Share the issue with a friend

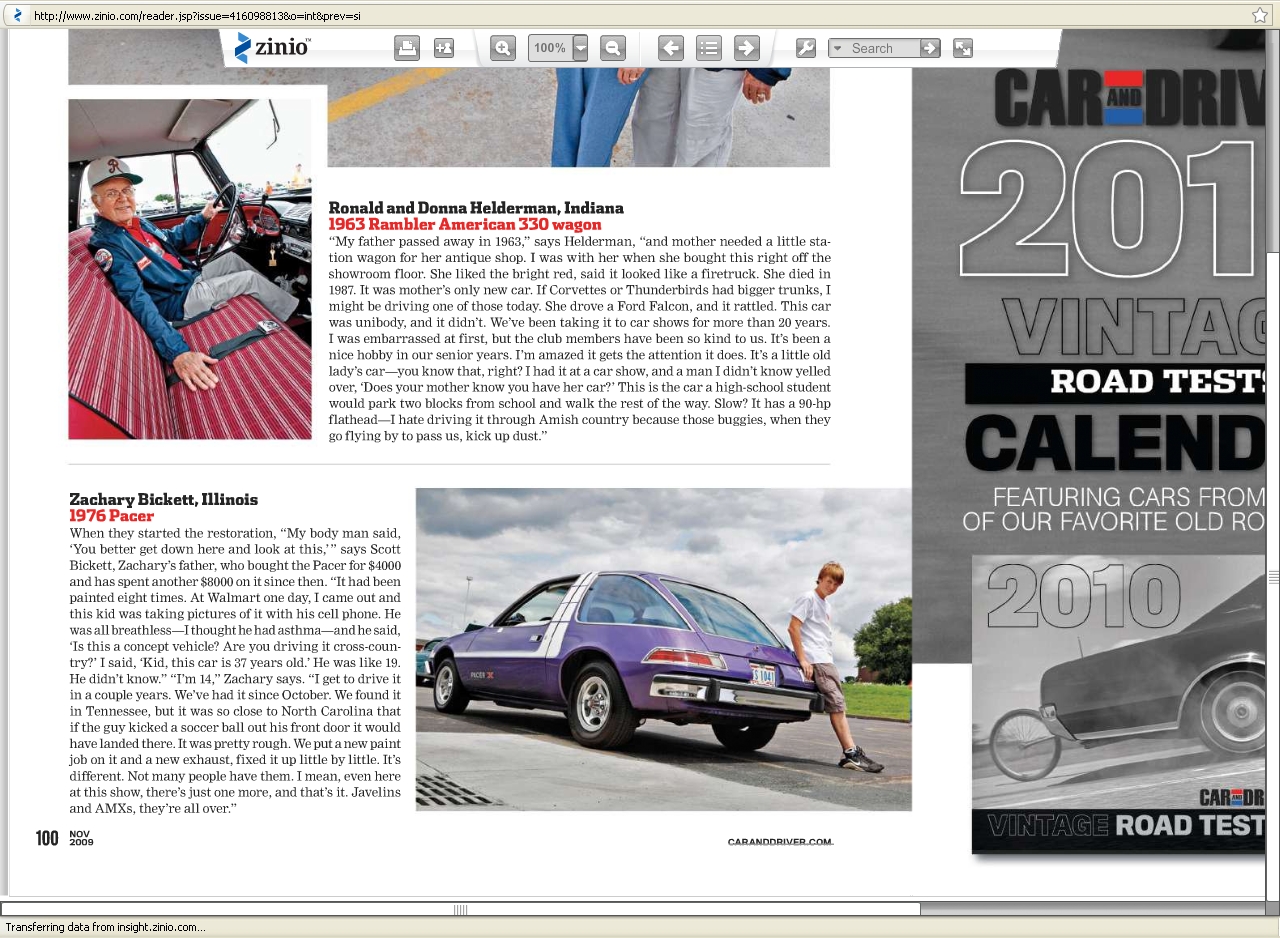[x=444, y=48]
